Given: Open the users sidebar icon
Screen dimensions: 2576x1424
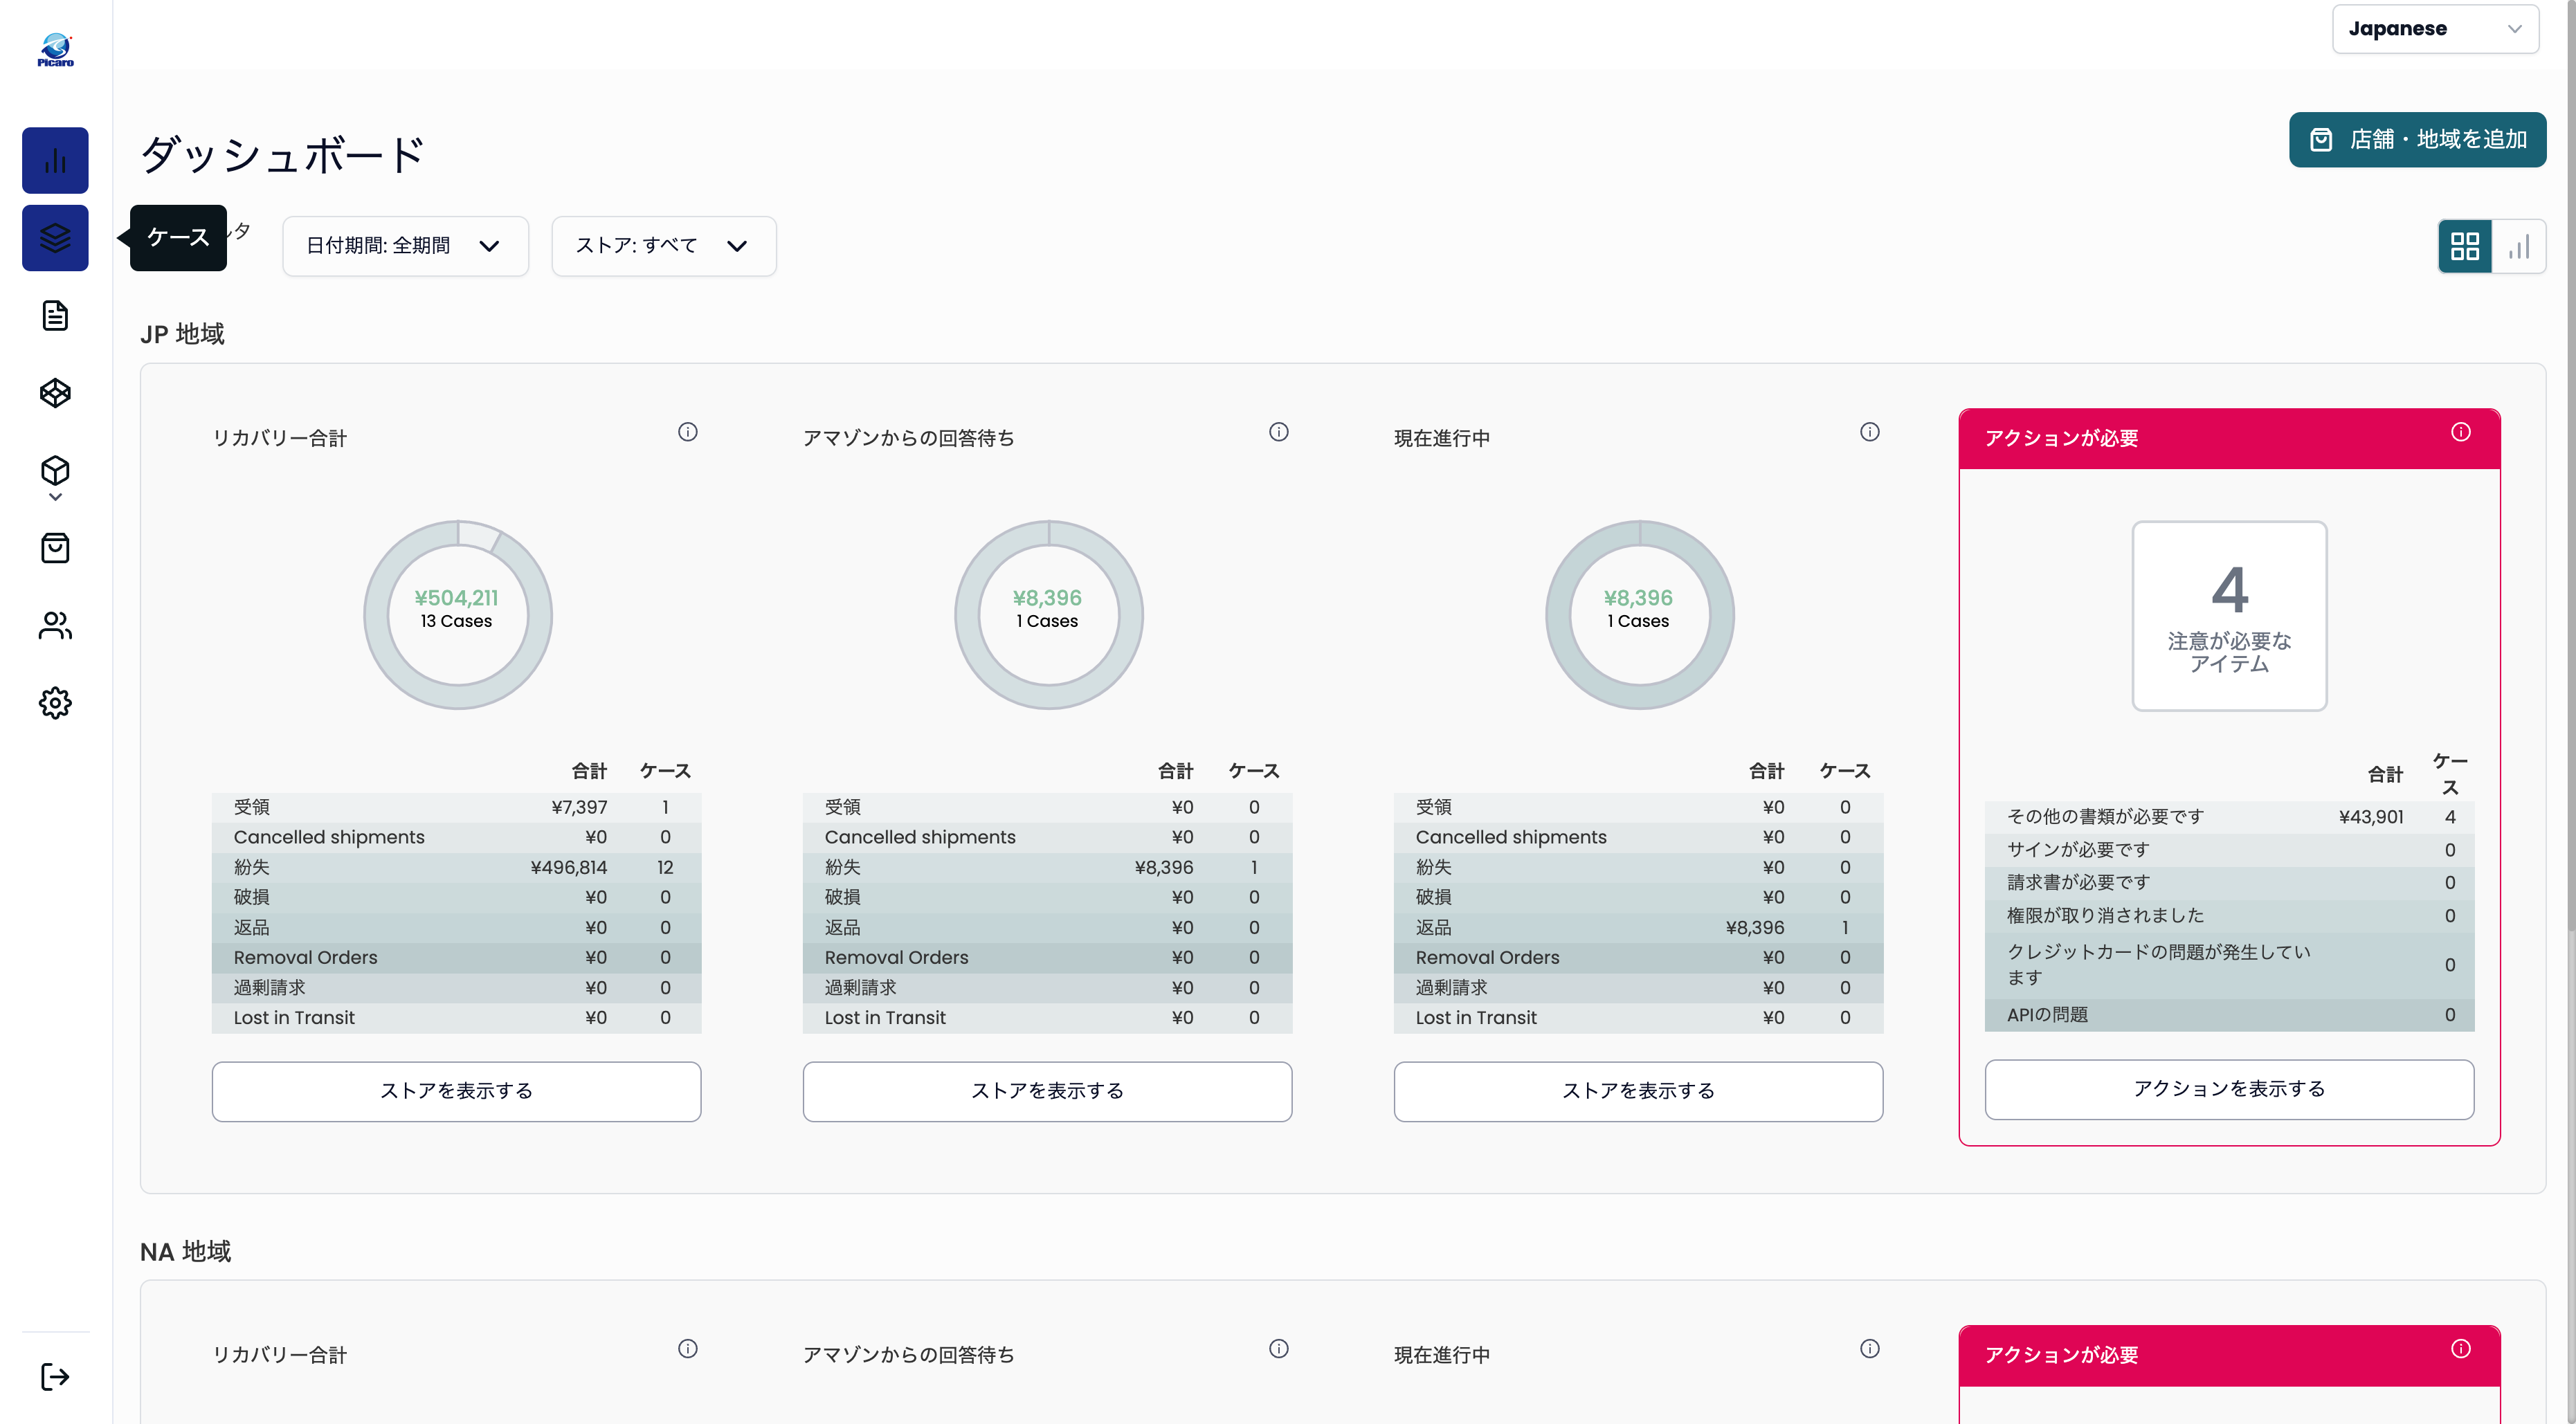Looking at the screenshot, I should tap(55, 625).
